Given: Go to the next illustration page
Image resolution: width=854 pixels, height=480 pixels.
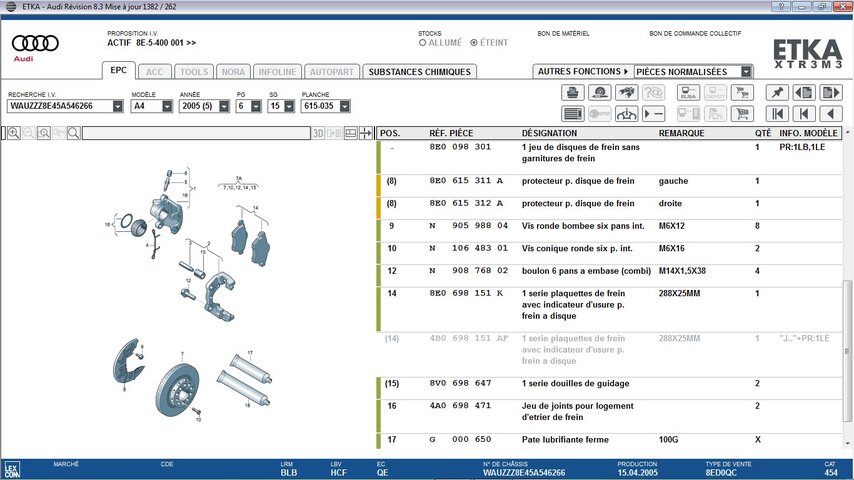Looking at the screenshot, I should click(831, 93).
